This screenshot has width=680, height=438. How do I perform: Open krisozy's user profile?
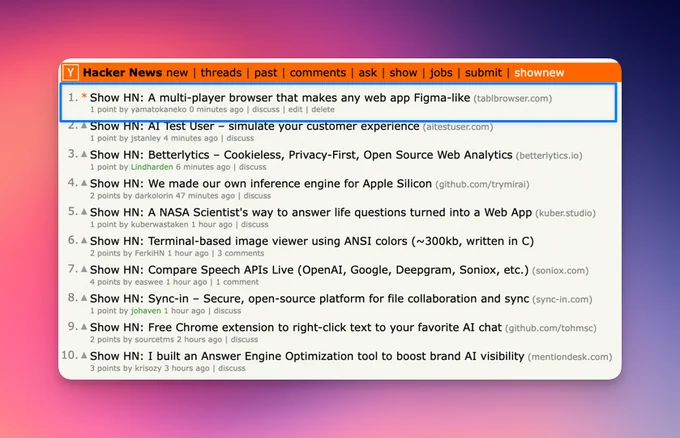148,368
